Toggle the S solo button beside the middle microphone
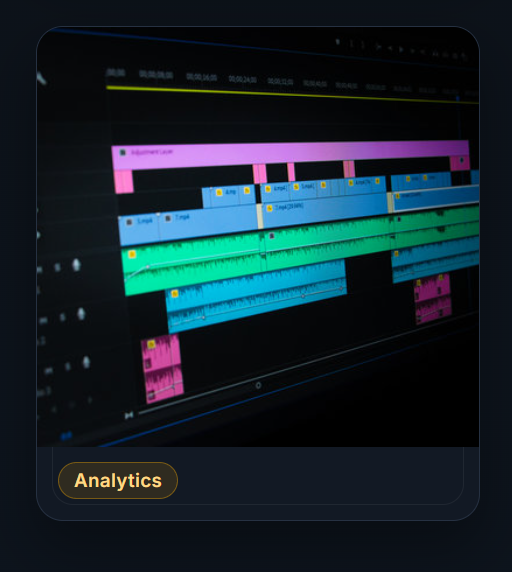Screen dimensions: 512x572 [x=62, y=317]
